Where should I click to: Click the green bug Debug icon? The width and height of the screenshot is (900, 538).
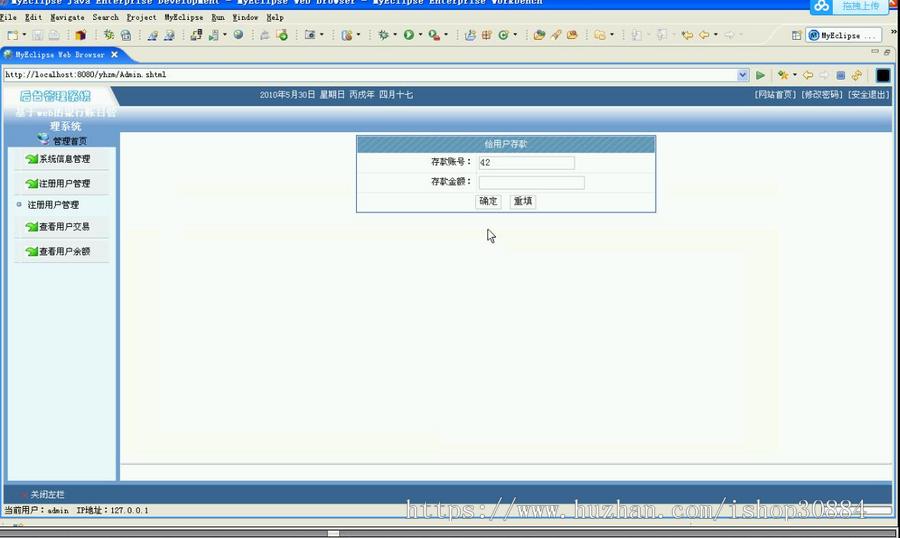click(x=383, y=35)
